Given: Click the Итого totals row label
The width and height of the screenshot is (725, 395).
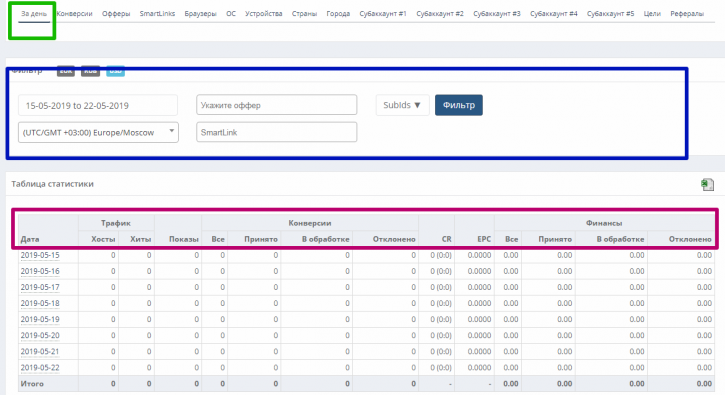Looking at the screenshot, I should (x=32, y=384).
